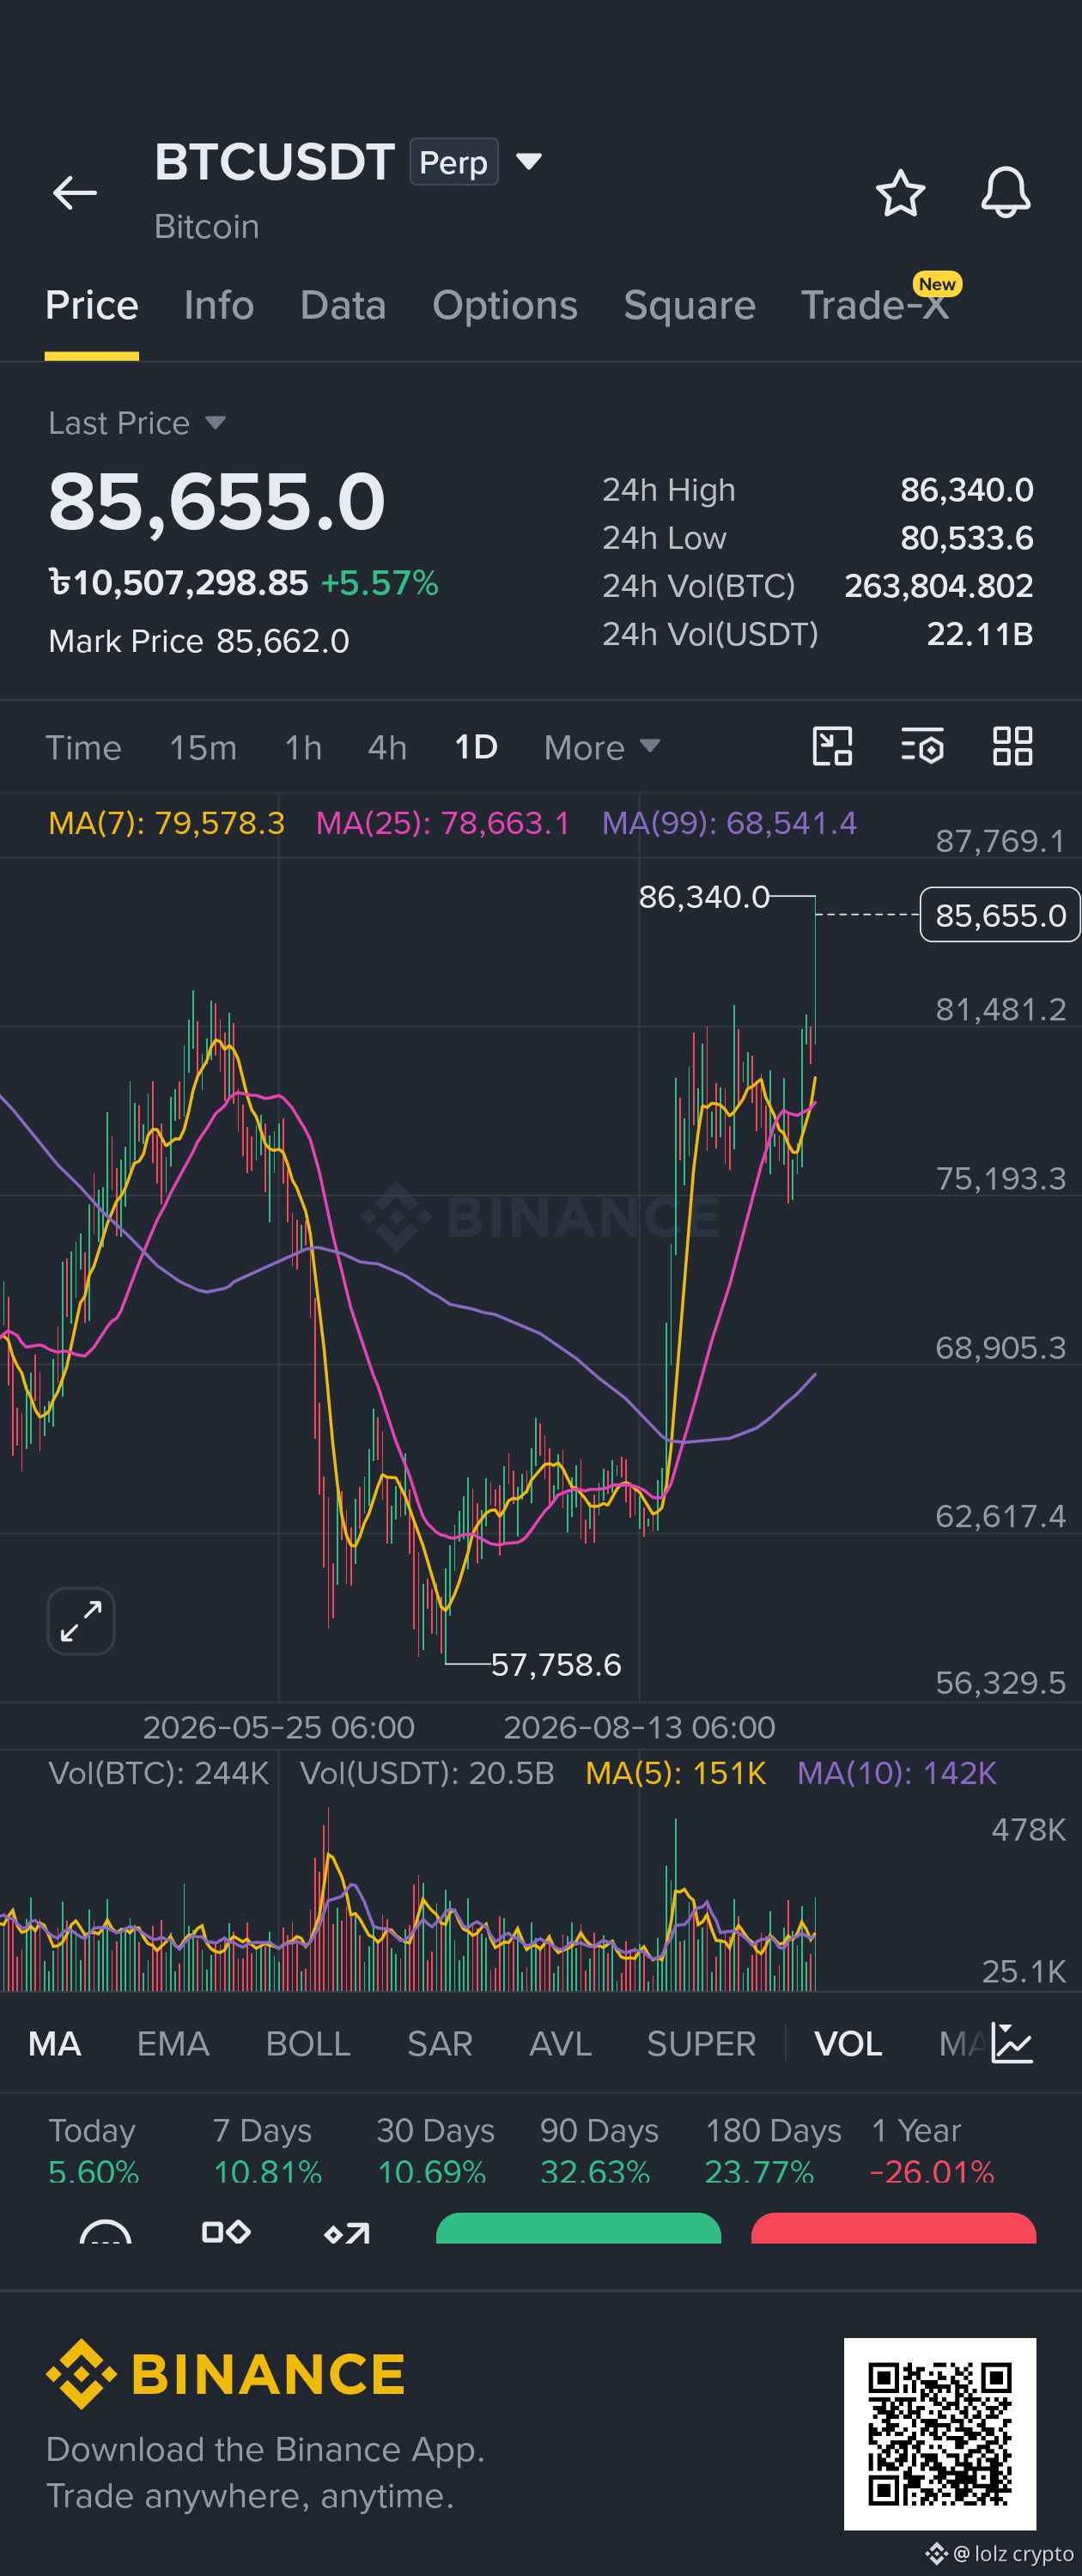The height and width of the screenshot is (2576, 1082).
Task: Open chart drawing tools icon
Action: [832, 747]
